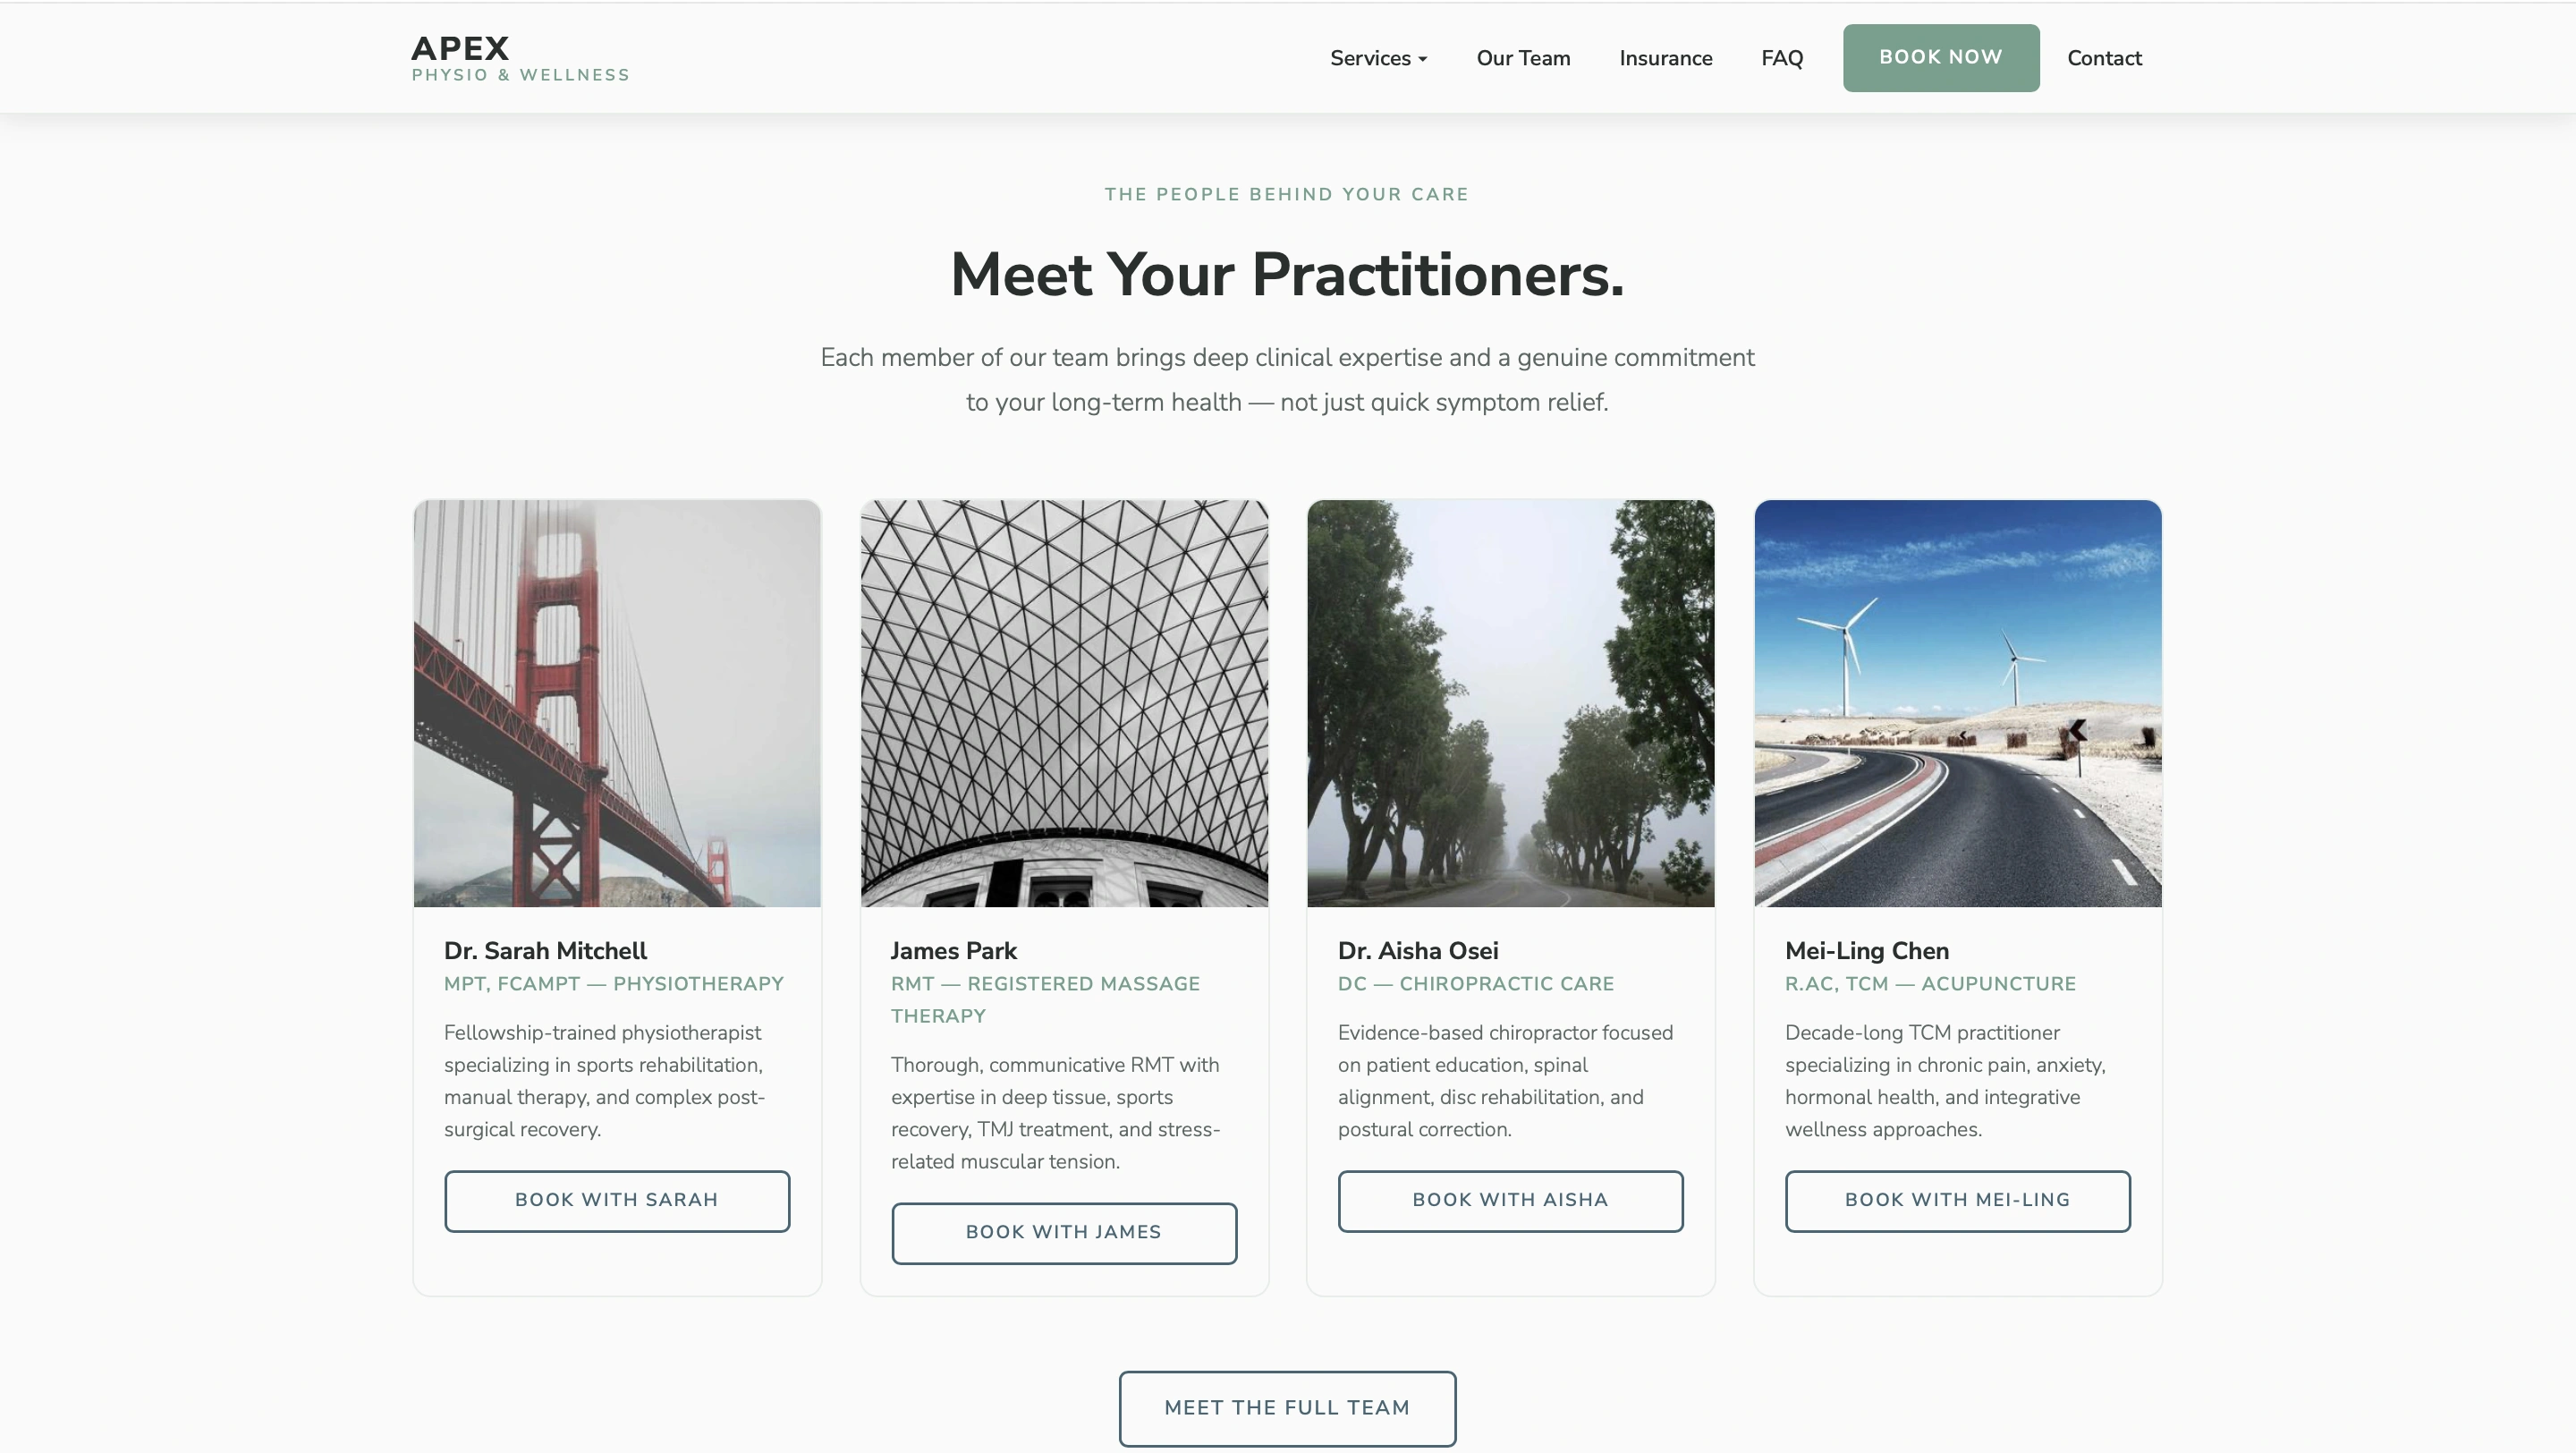Click Book with Mei-Ling button
The image size is (2576, 1453).
pos(1957,1201)
